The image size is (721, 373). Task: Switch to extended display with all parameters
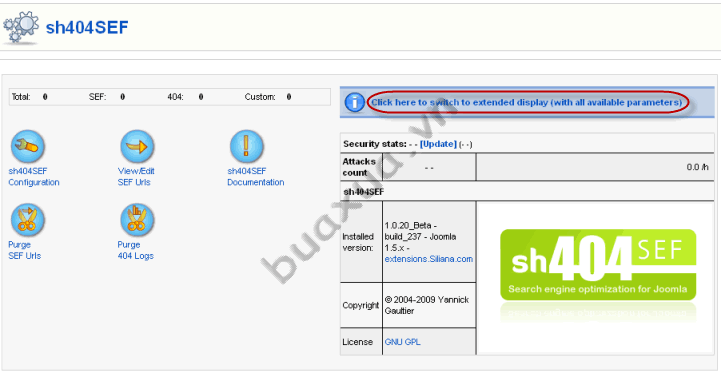(526, 103)
